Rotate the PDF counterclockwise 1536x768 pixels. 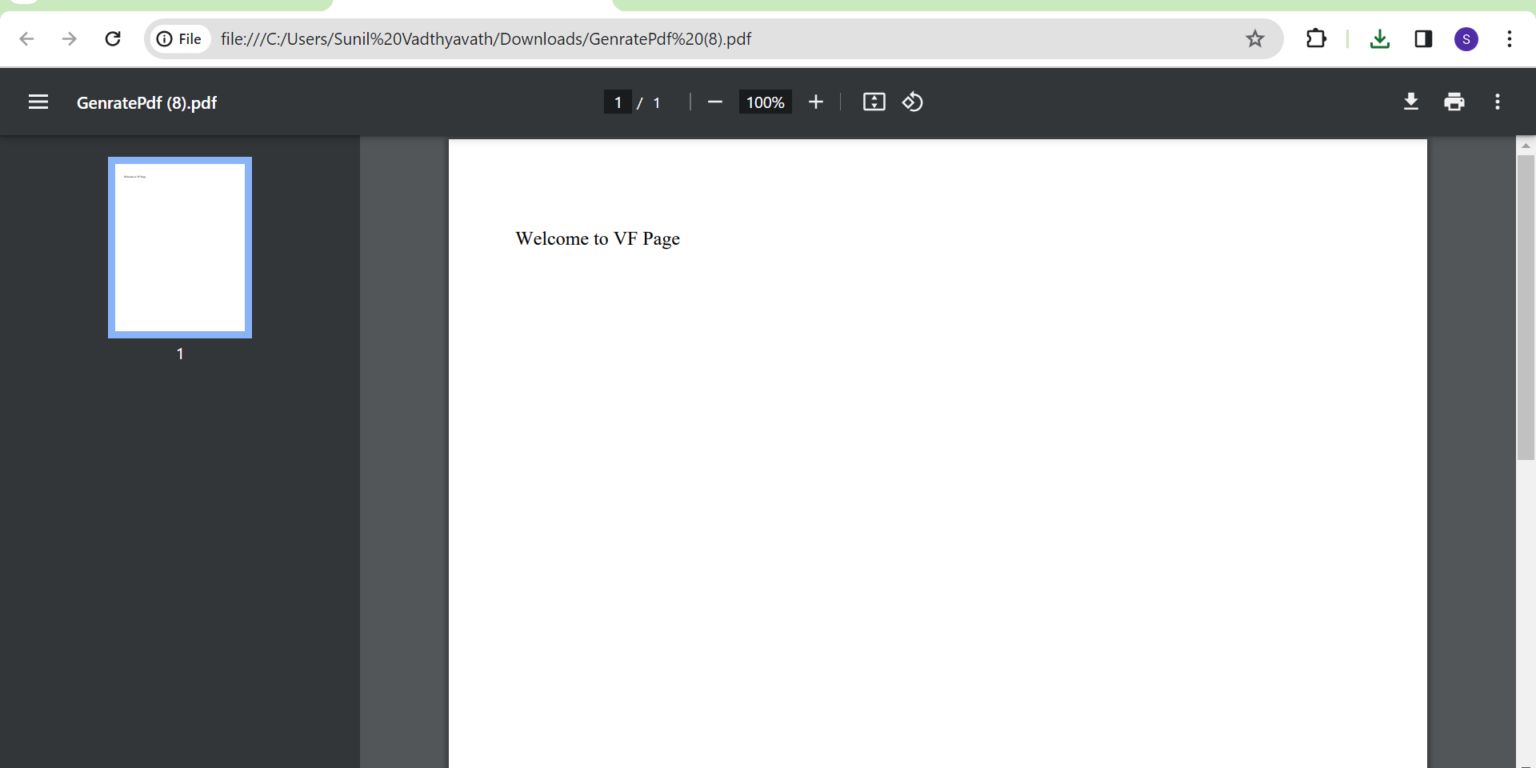(912, 101)
